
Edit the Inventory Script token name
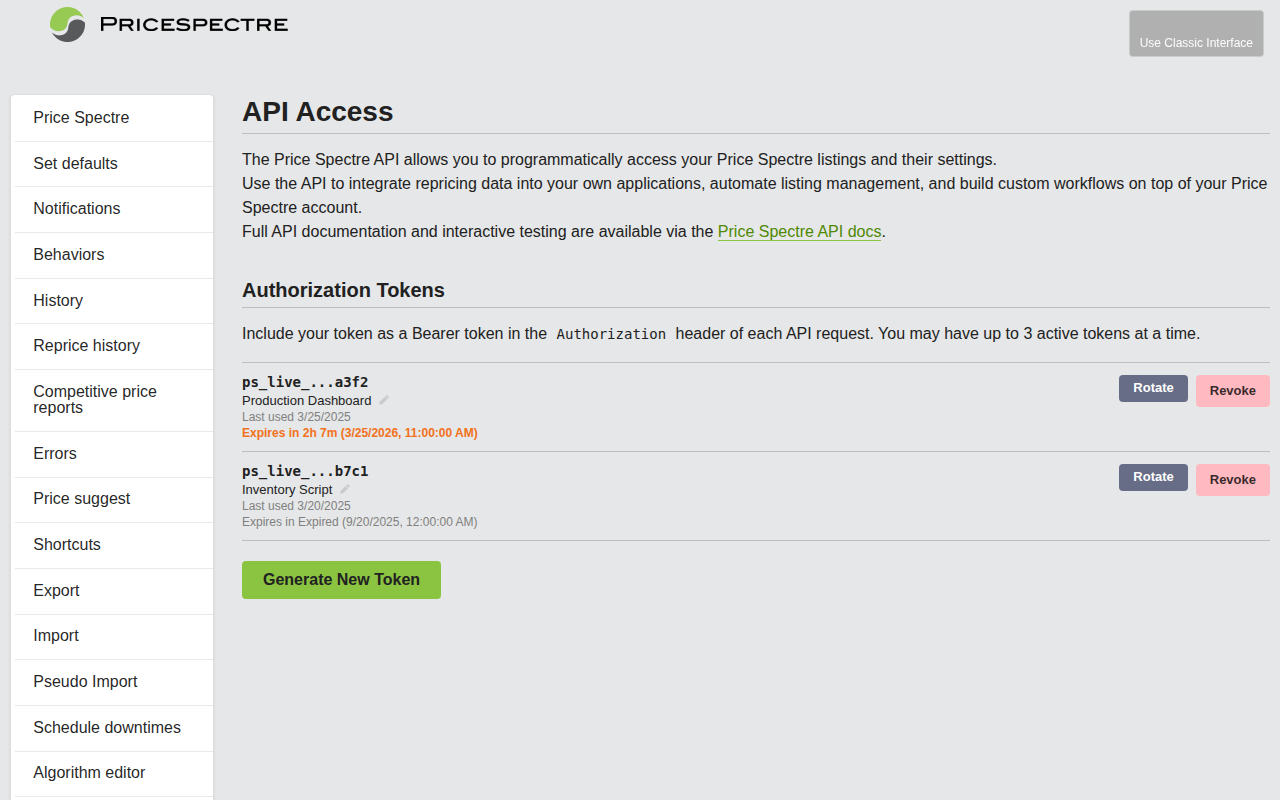(344, 489)
